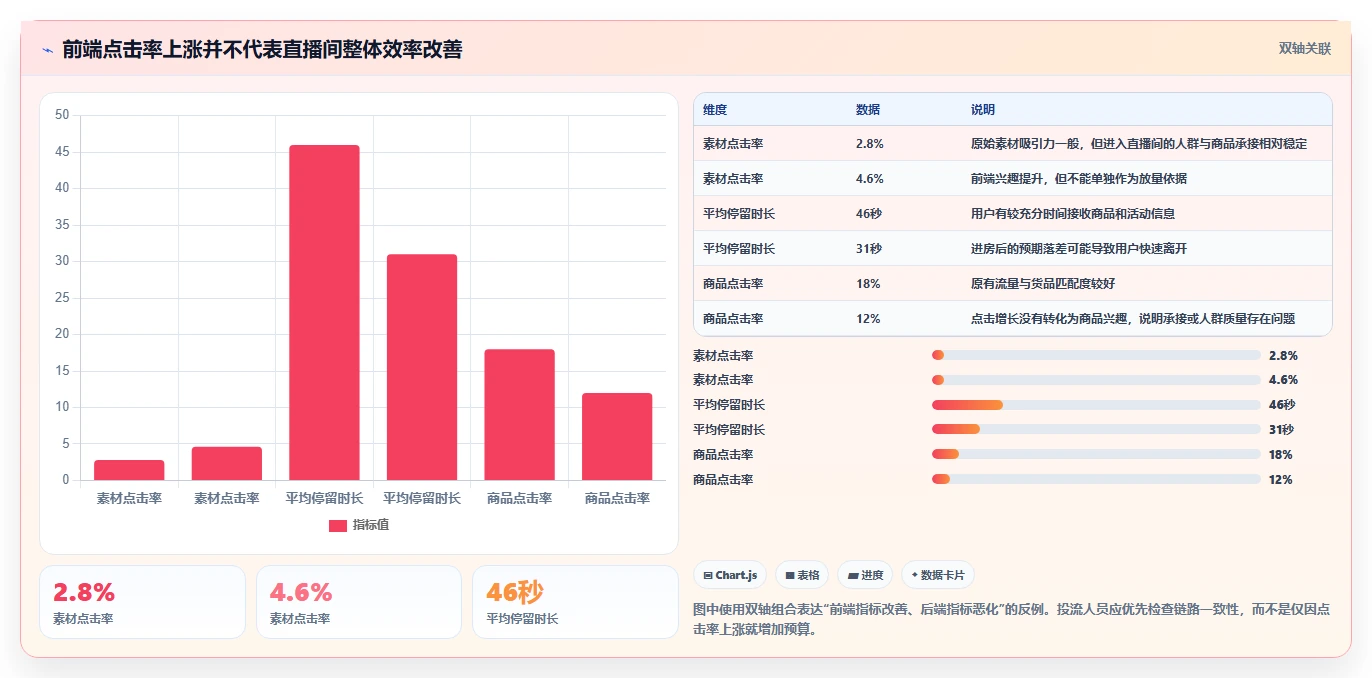Open the 46秒 平均停留时长 data card
The height and width of the screenshot is (678, 1372).
coord(576,602)
